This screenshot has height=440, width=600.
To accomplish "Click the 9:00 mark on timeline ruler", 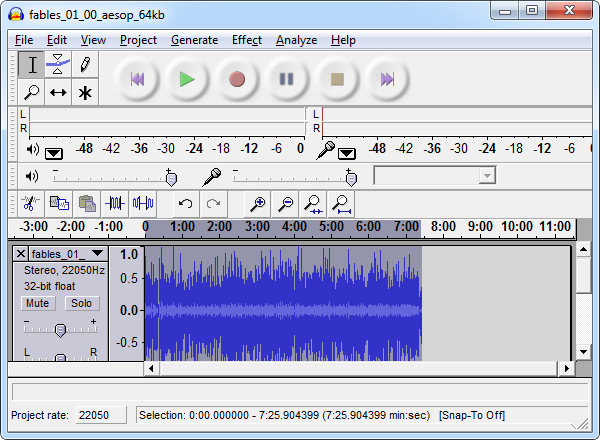I will (480, 227).
